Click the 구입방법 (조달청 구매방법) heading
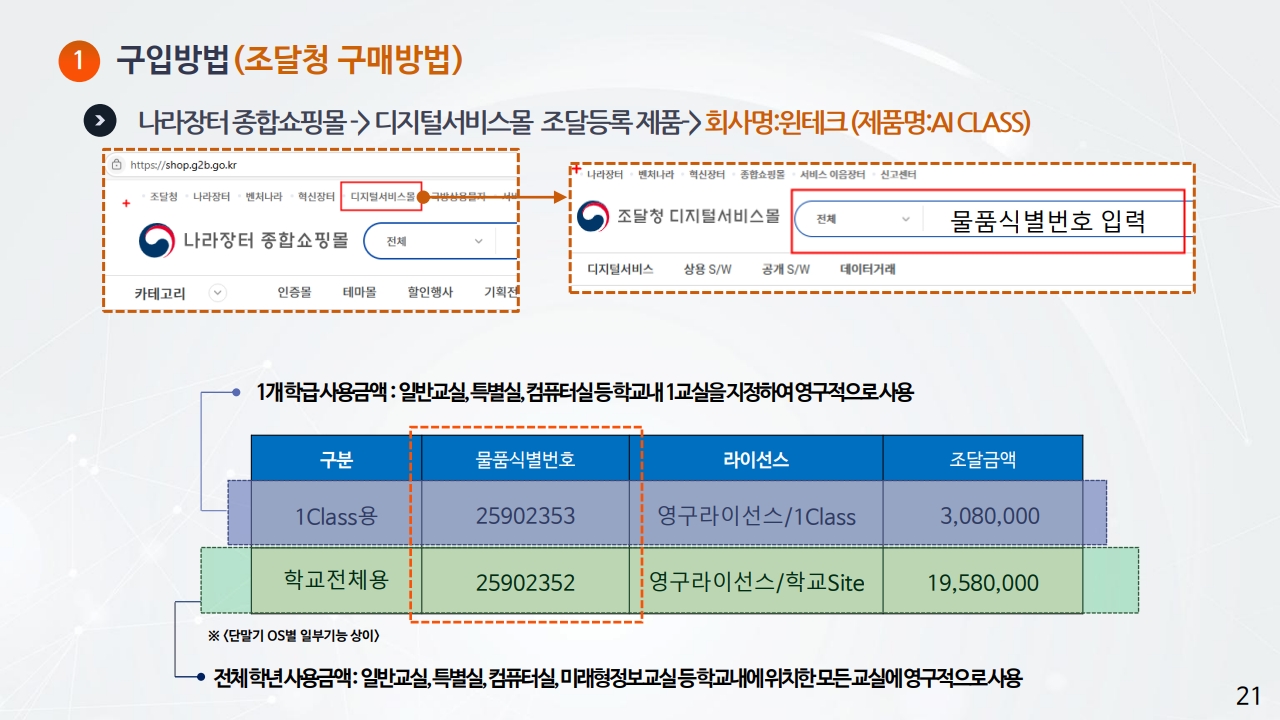Screen dimensions: 1280x720 click(289, 60)
